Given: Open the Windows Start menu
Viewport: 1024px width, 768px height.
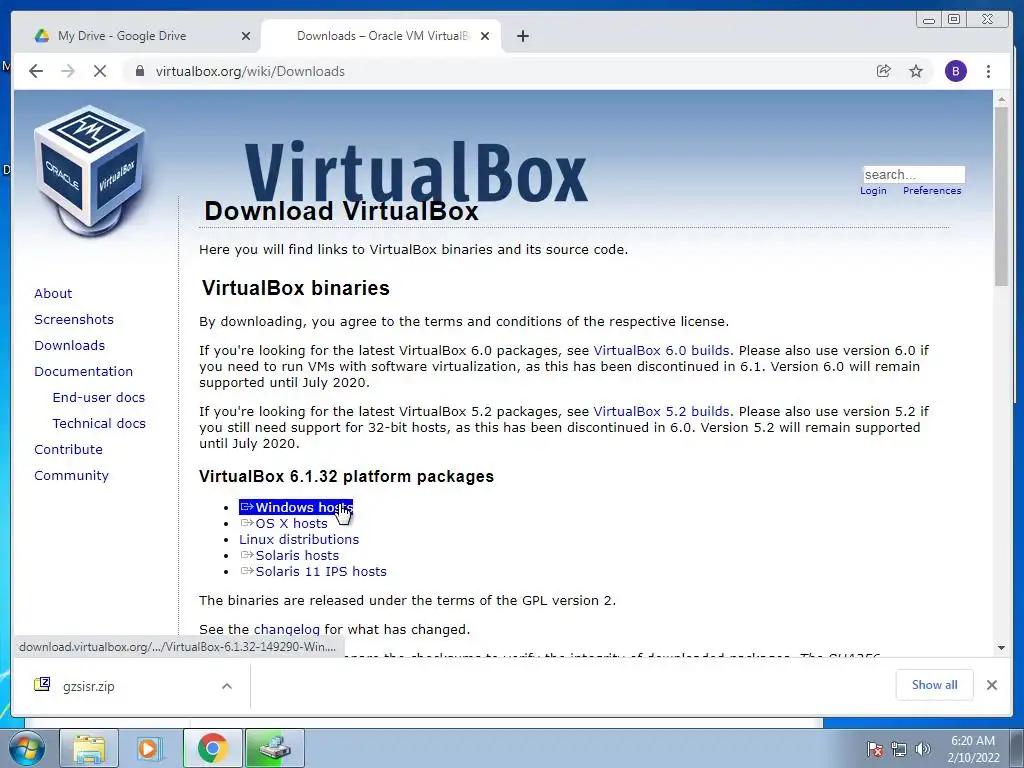Looking at the screenshot, I should tap(26, 748).
